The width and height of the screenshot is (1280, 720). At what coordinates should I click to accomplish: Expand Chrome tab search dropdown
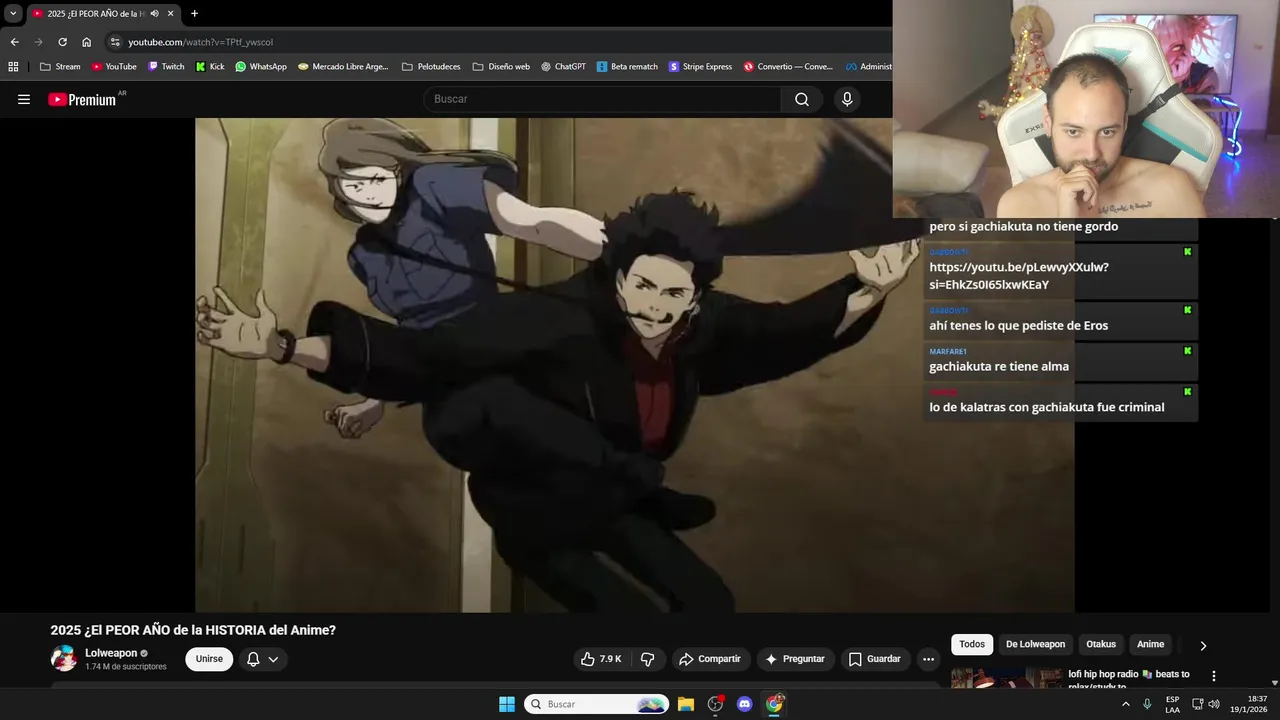click(x=13, y=13)
